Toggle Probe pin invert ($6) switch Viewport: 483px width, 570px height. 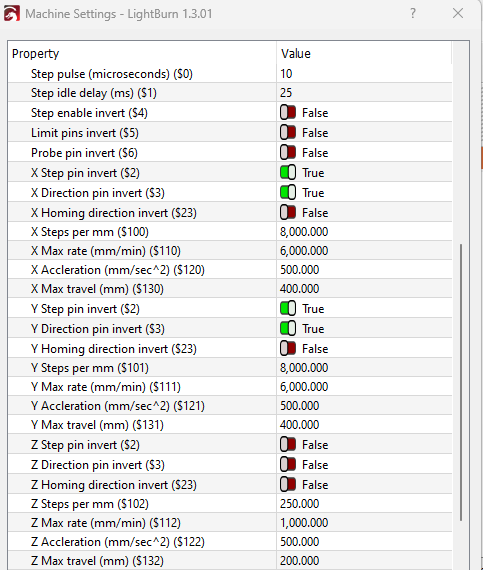pyautogui.click(x=288, y=152)
